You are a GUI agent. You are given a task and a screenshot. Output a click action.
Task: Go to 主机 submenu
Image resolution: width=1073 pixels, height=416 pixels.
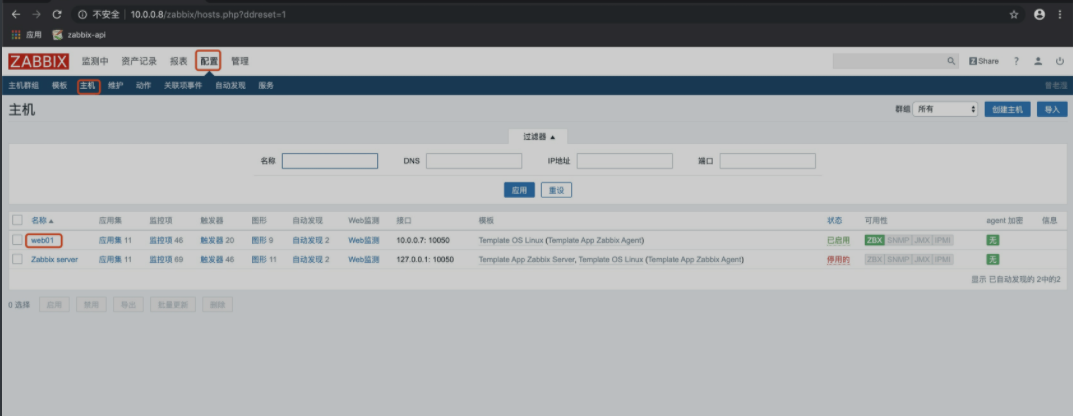(x=88, y=86)
